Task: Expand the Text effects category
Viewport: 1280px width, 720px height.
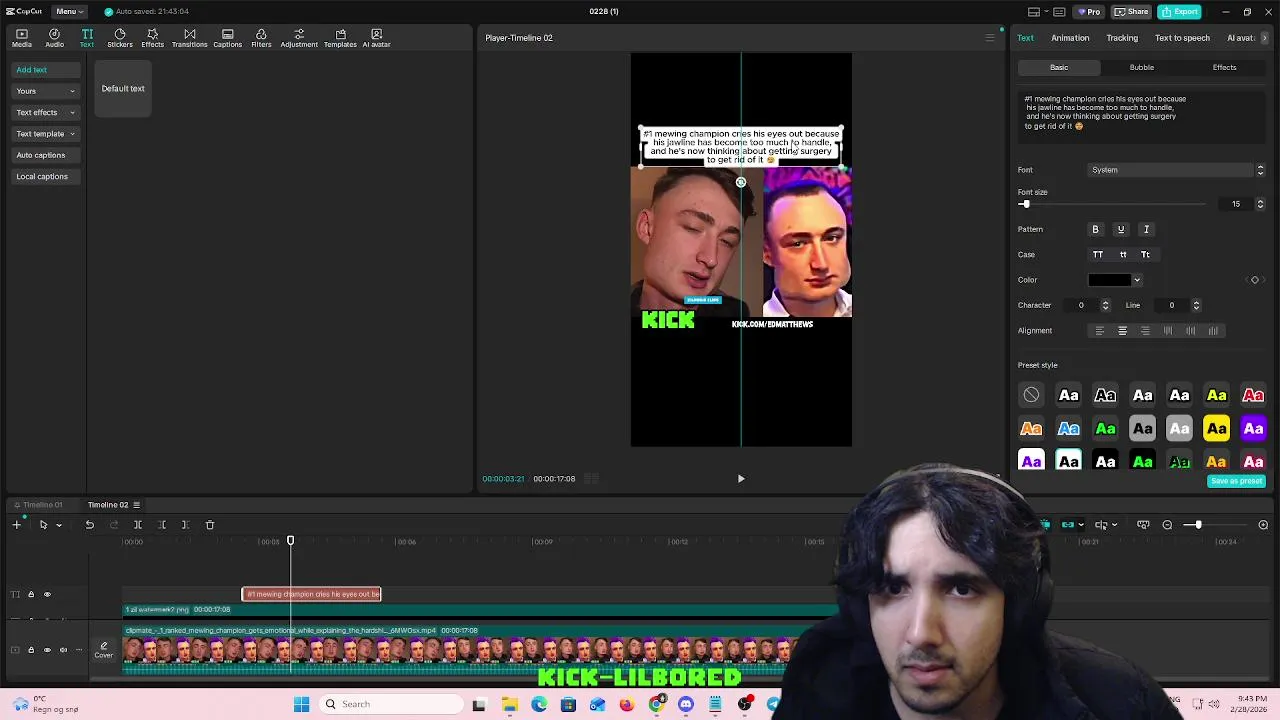Action: tap(45, 112)
